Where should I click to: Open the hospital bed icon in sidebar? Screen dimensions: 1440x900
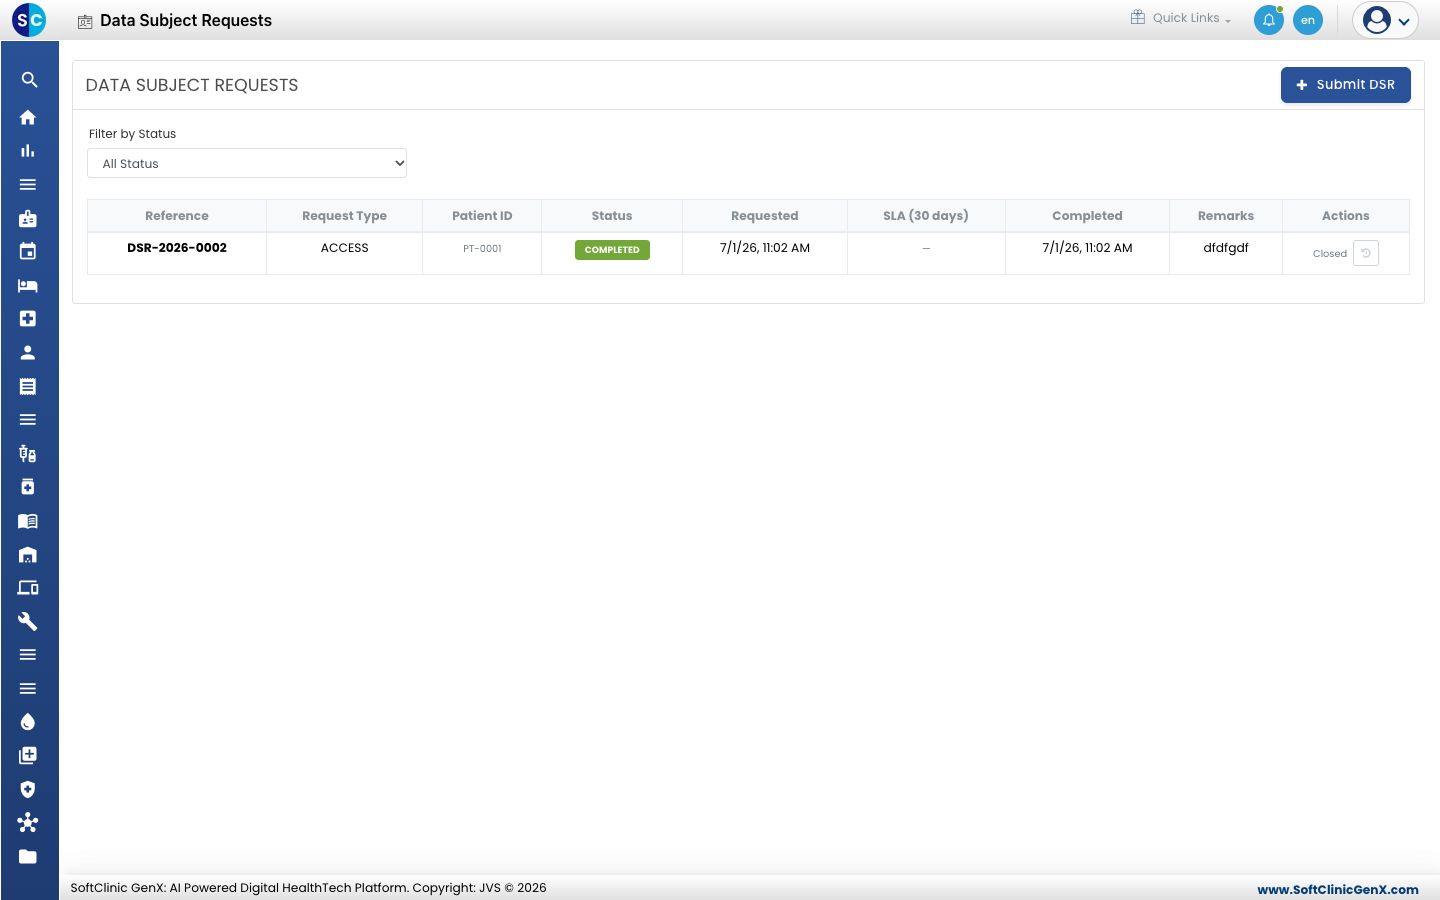coord(28,286)
